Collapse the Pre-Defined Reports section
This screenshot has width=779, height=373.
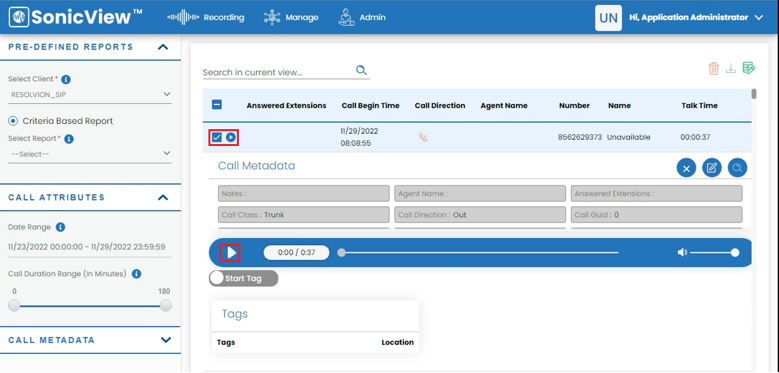tap(163, 47)
